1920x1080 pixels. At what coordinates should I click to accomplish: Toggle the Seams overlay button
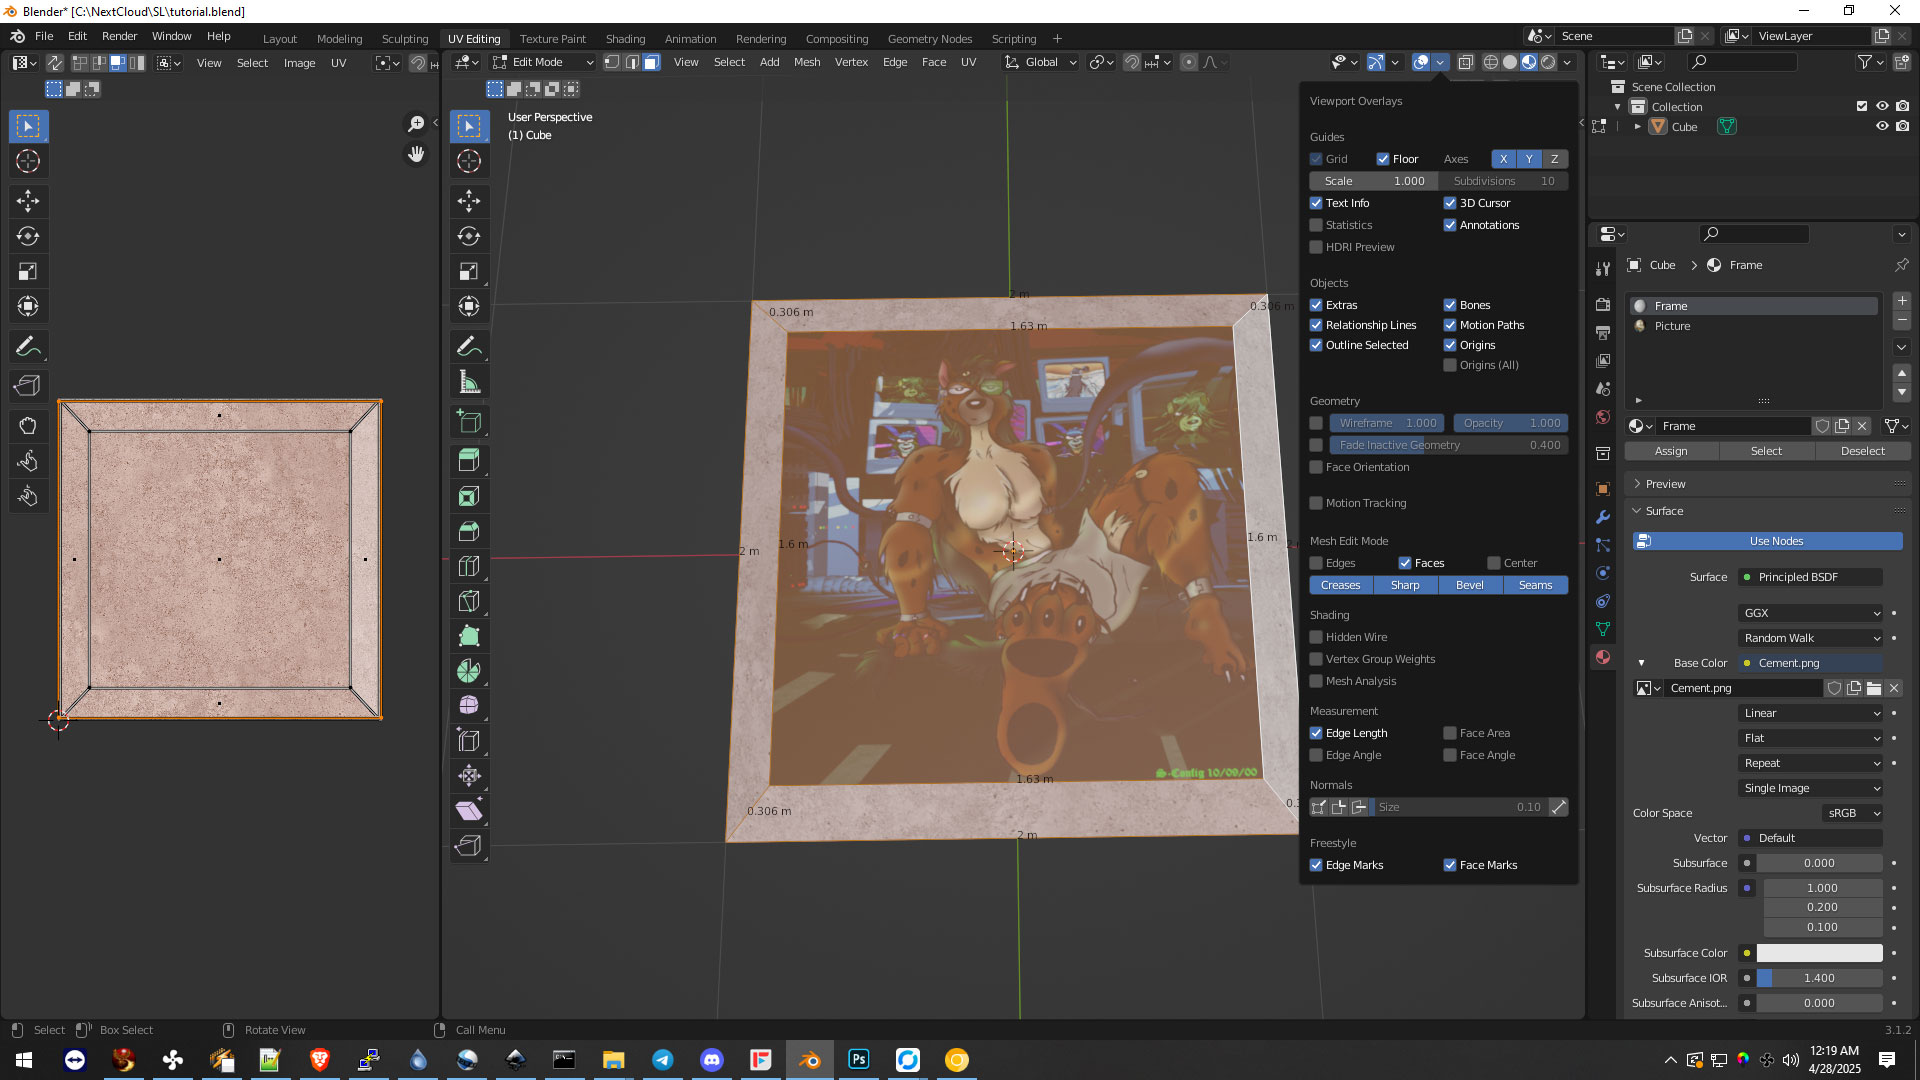(x=1535, y=585)
